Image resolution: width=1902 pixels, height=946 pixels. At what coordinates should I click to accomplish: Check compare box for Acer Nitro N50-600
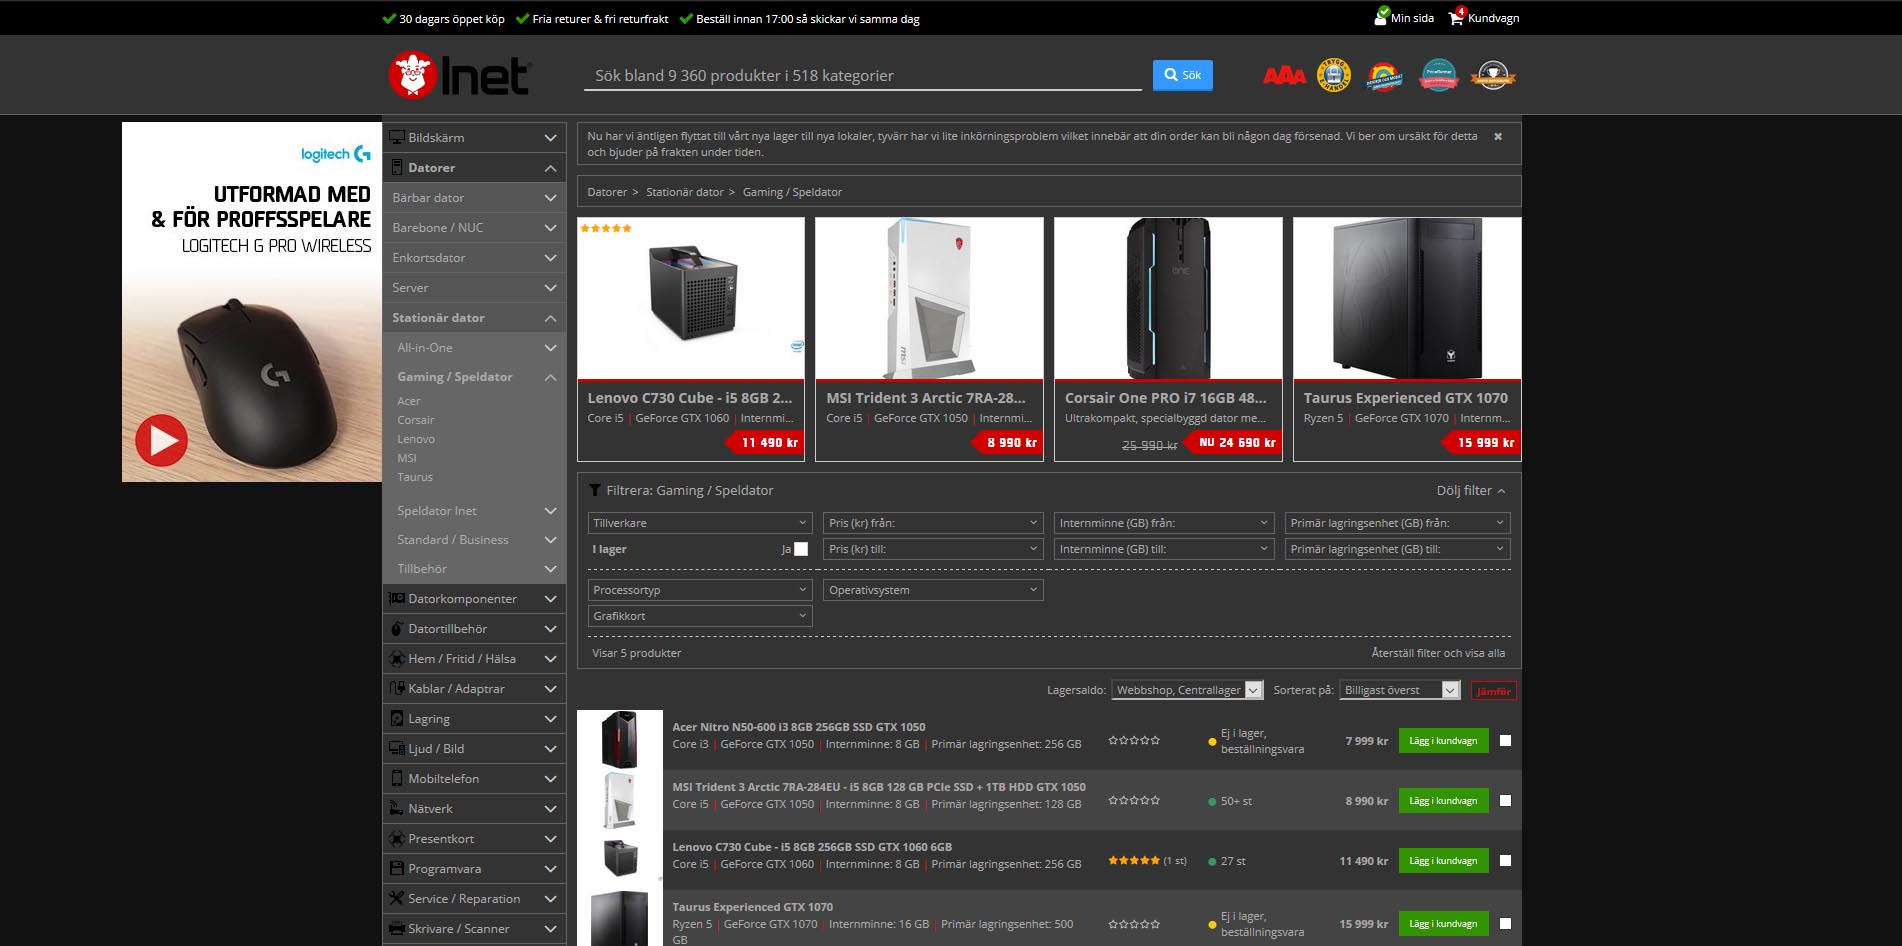[x=1506, y=741]
